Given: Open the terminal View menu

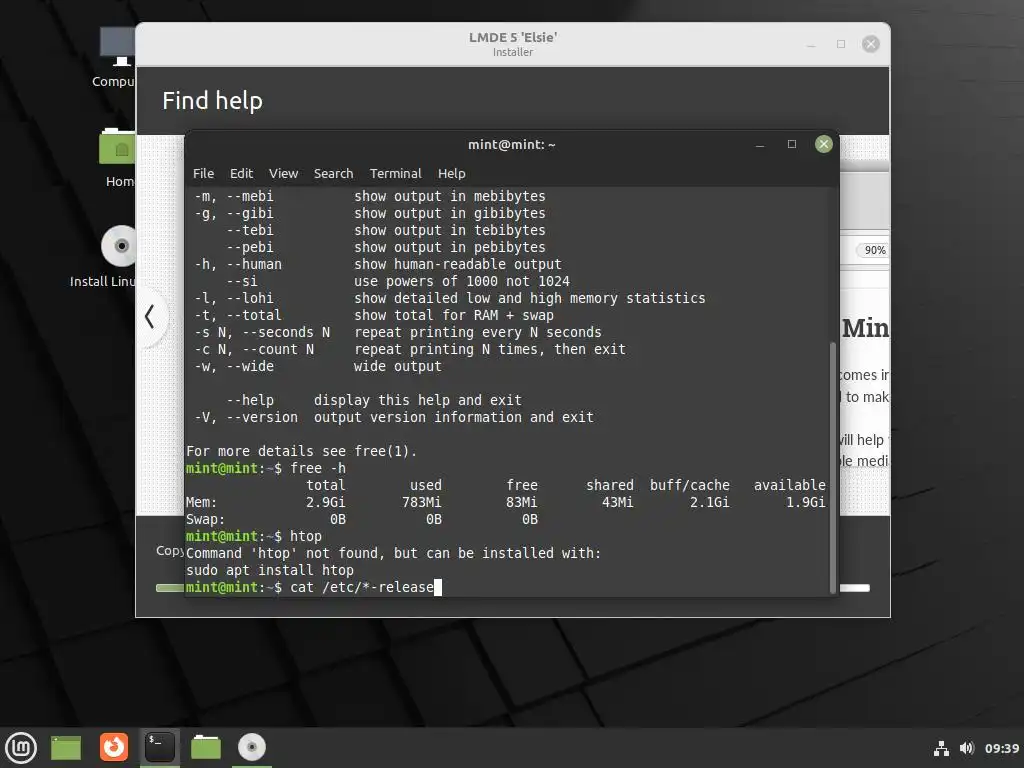Looking at the screenshot, I should [283, 174].
